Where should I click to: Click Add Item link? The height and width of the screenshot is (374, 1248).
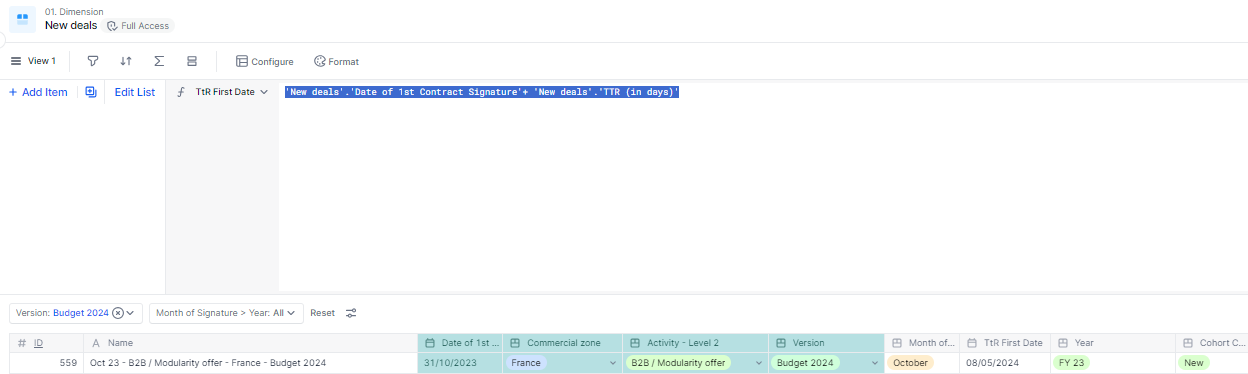coord(38,92)
